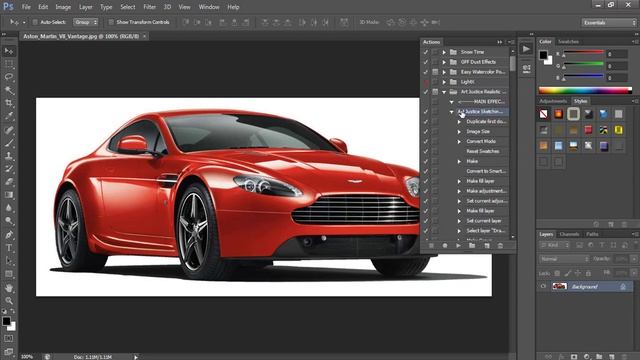
Task: Select the Magic Wand tool
Action: 9,90
